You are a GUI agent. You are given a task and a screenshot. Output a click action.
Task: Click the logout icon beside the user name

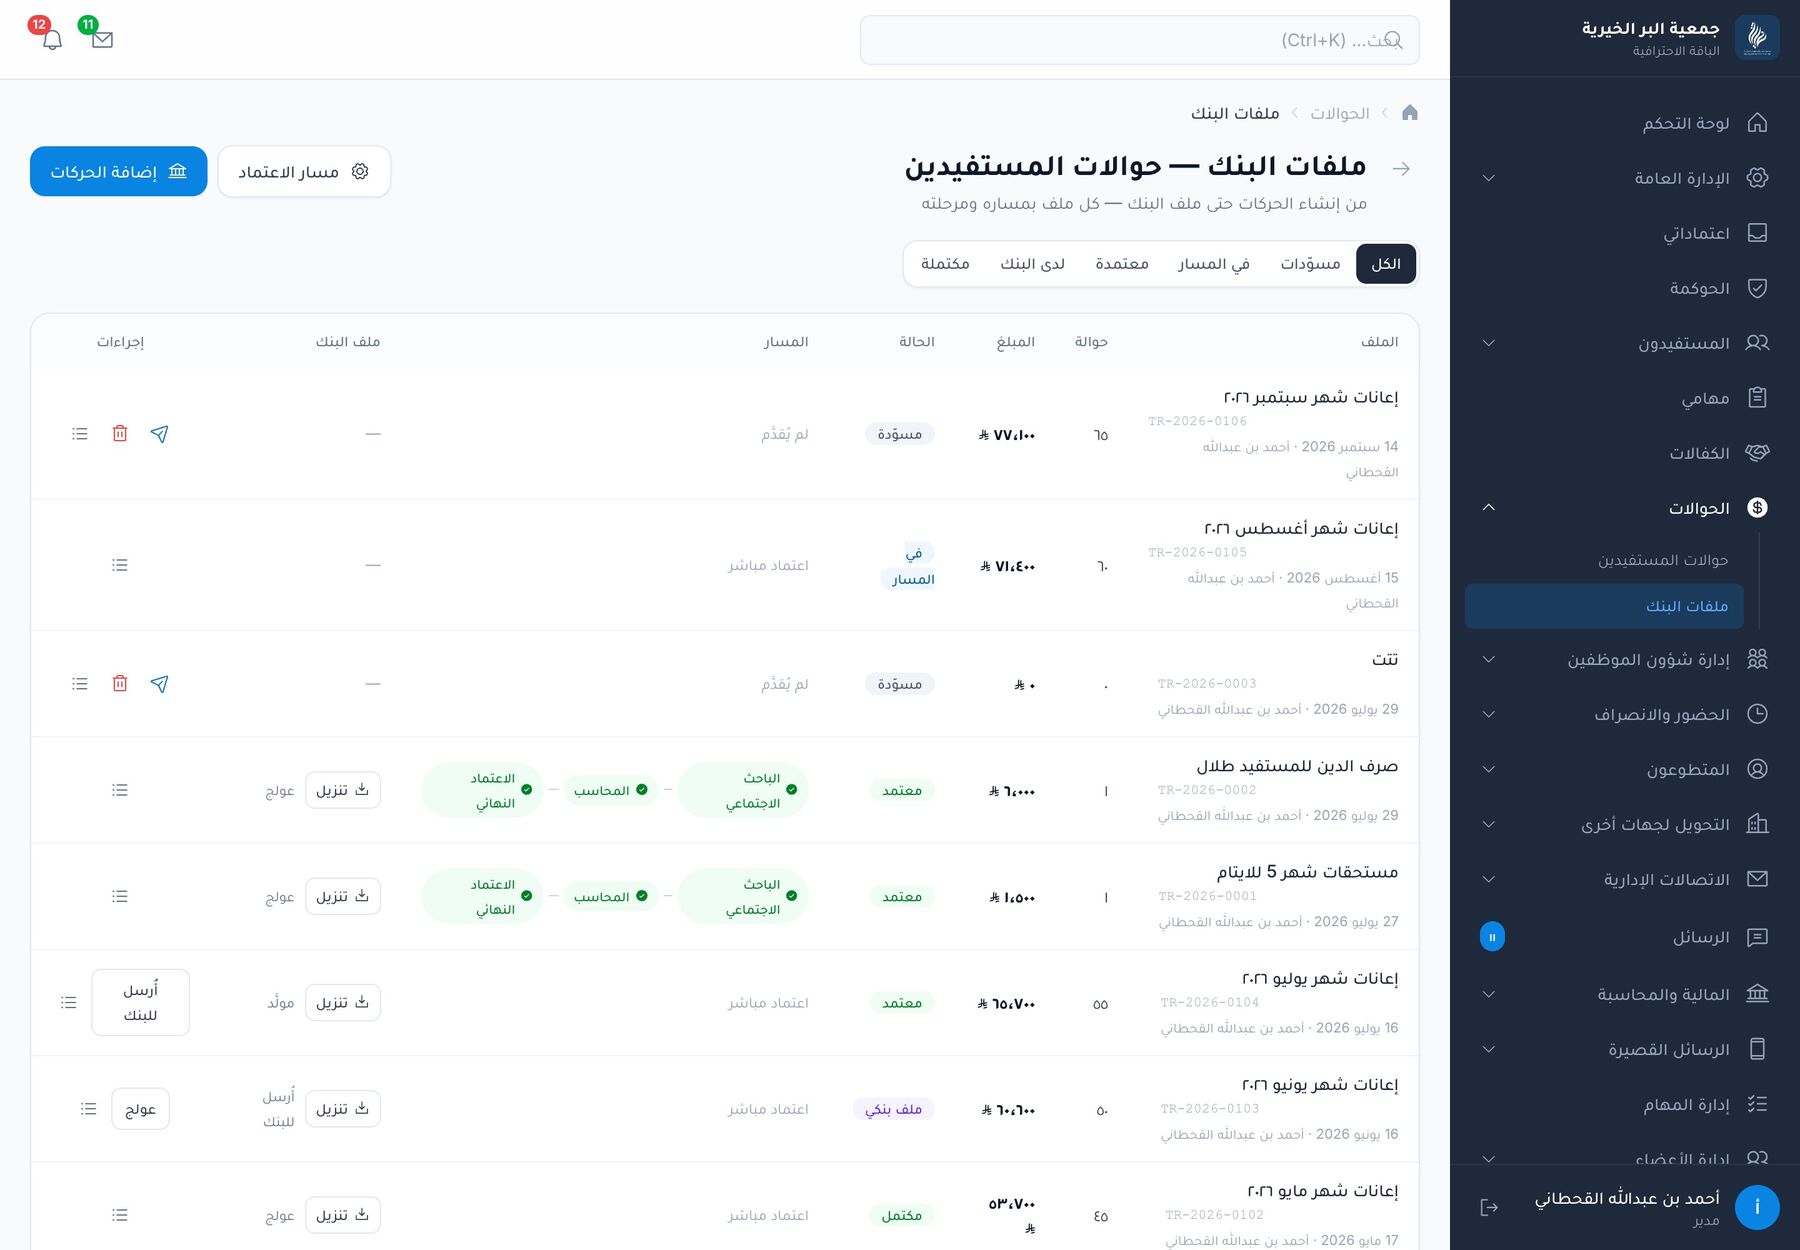click(x=1489, y=1207)
